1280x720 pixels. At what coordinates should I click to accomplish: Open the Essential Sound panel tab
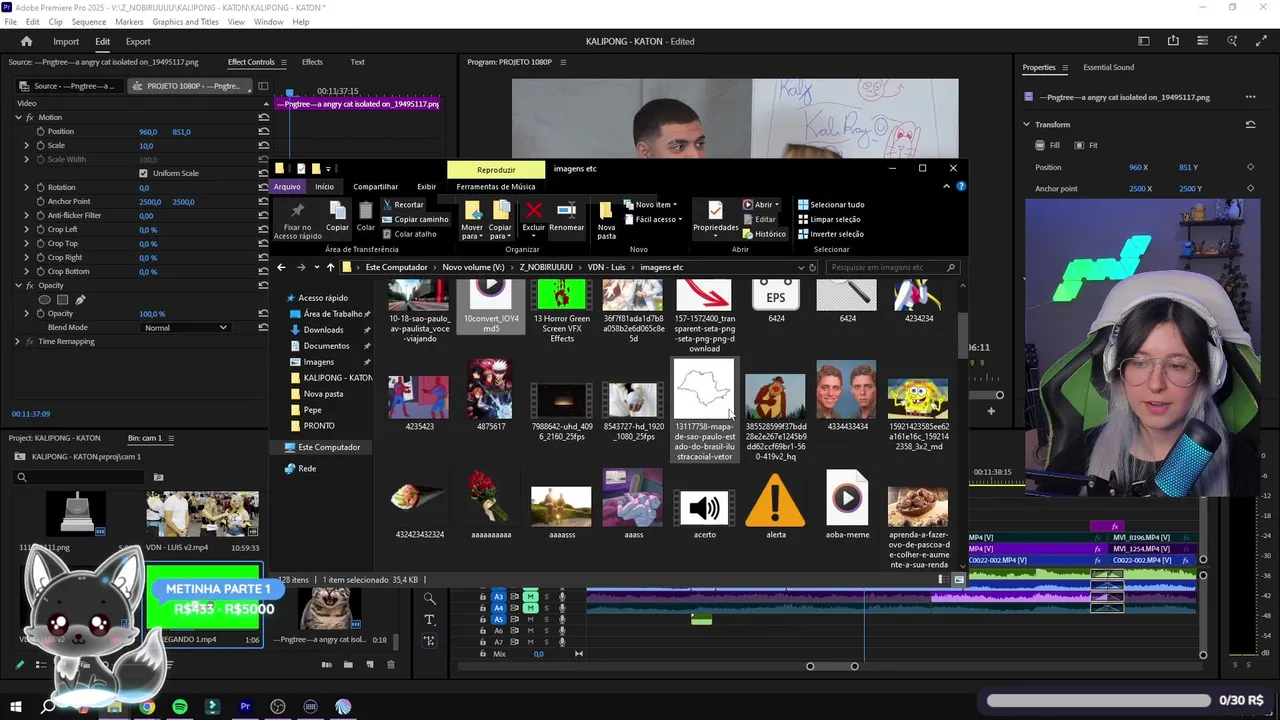(1108, 67)
